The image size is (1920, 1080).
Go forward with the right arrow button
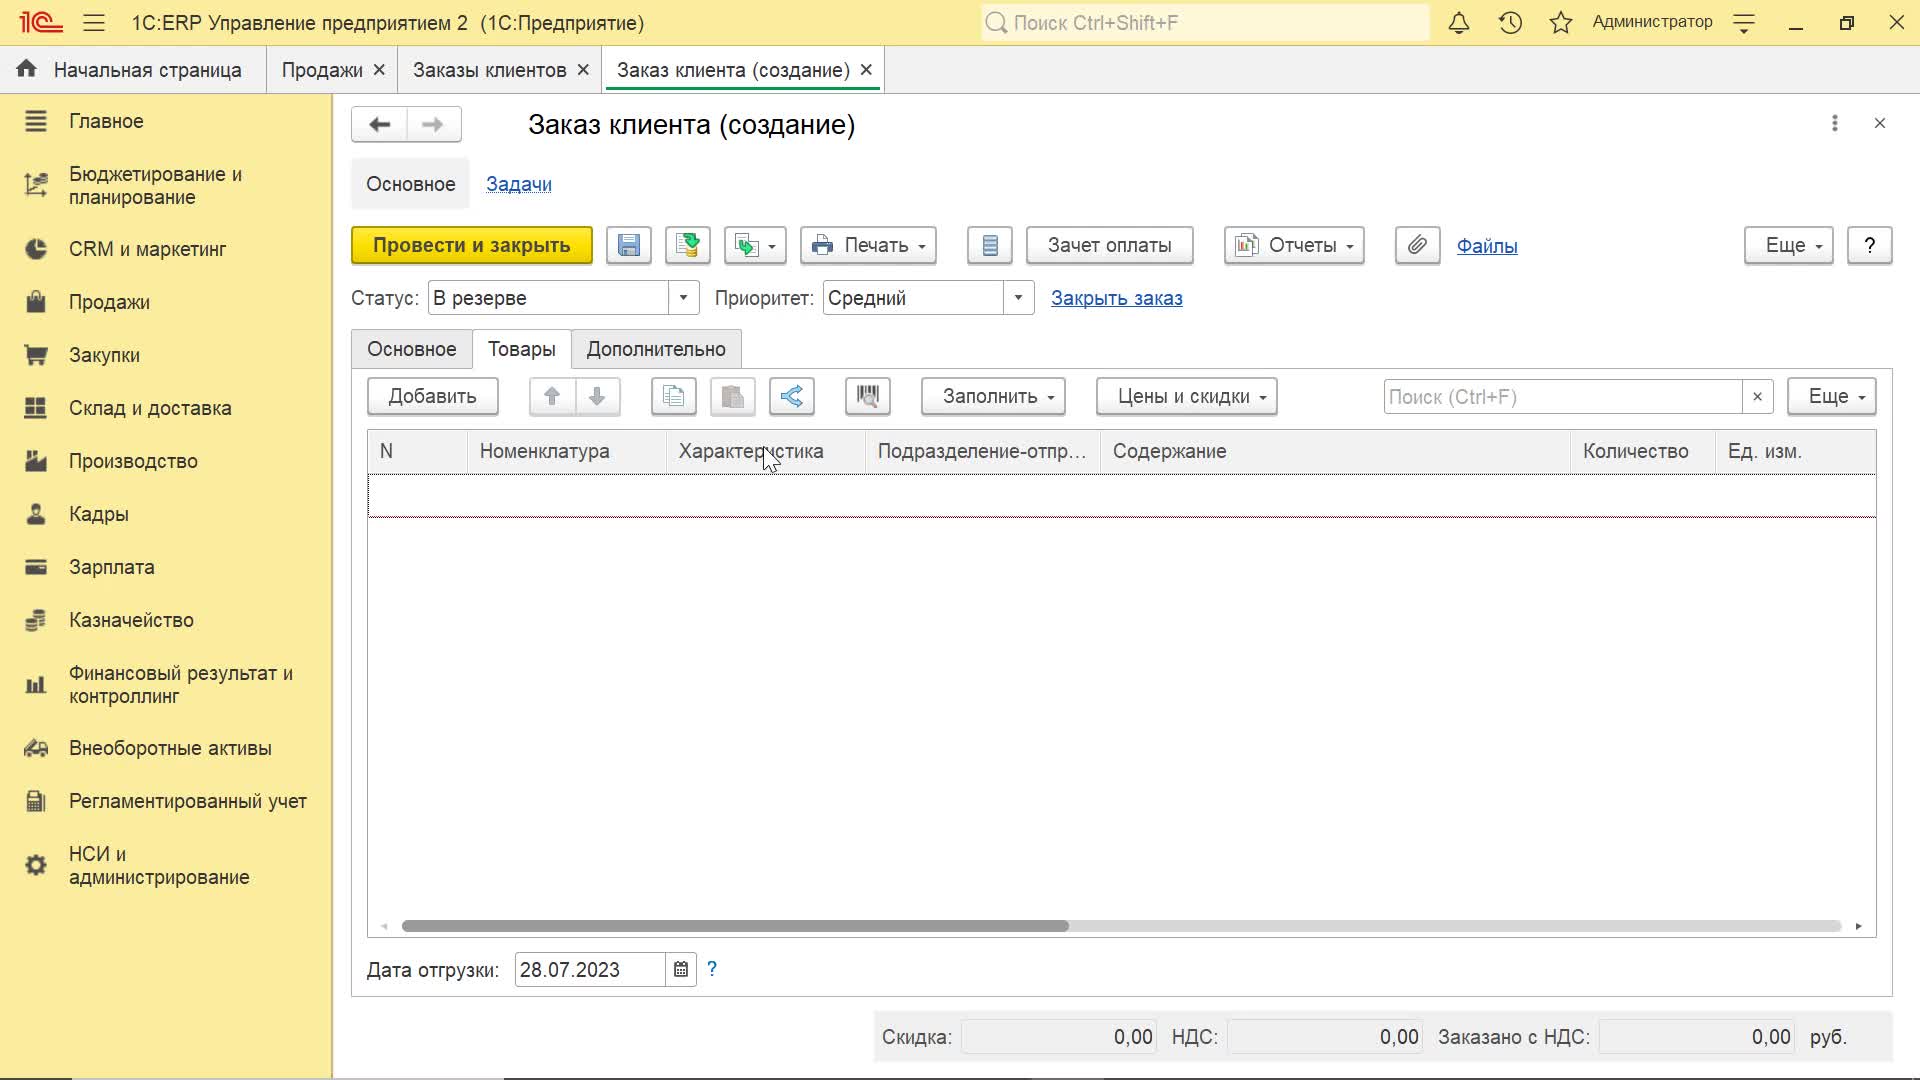[x=433, y=124]
